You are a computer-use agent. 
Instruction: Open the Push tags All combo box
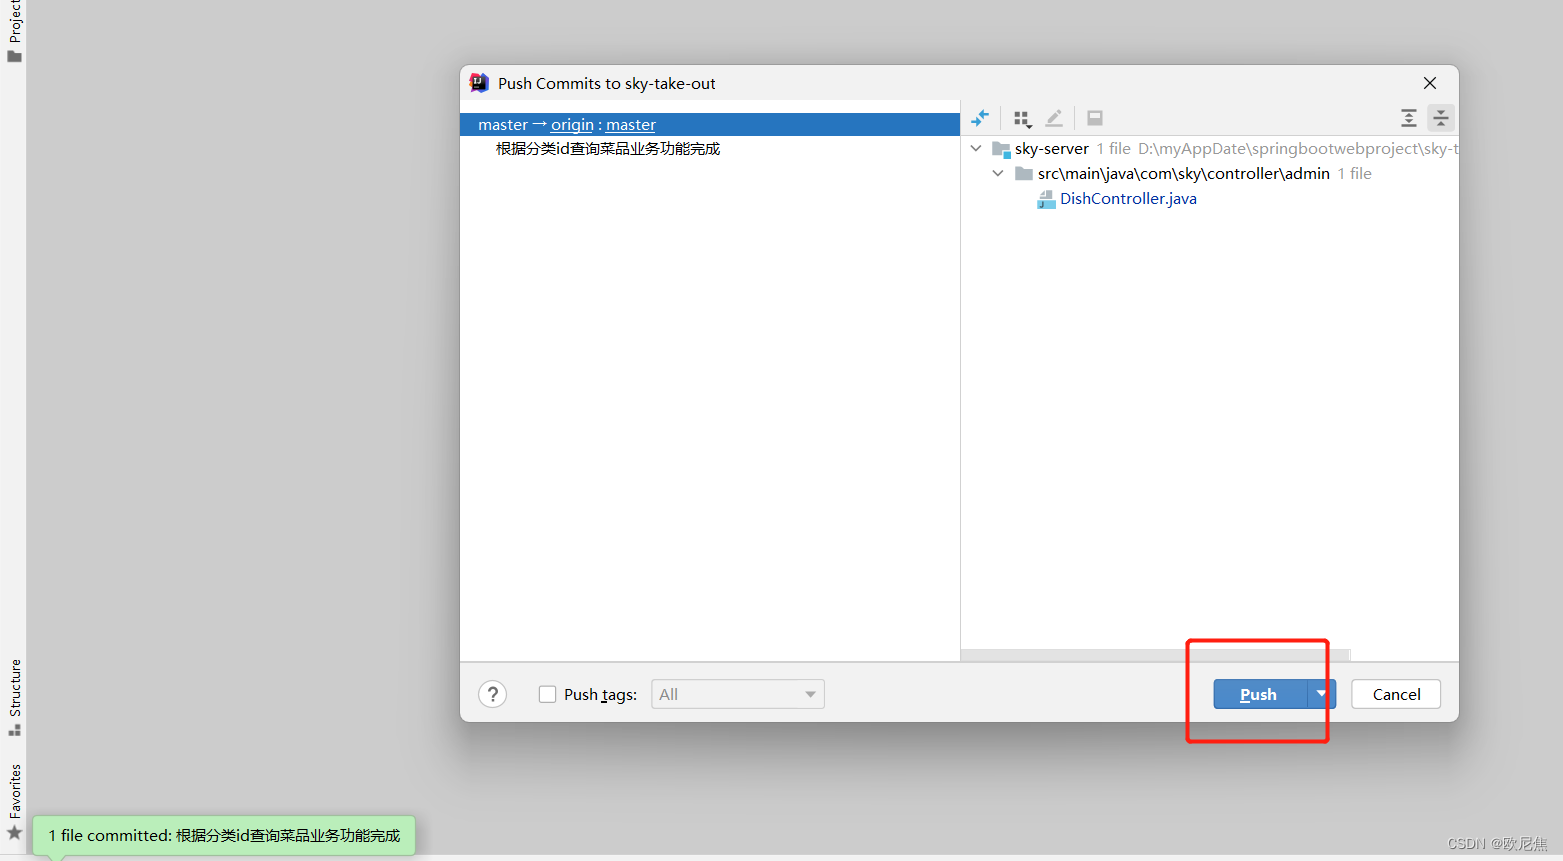(x=738, y=694)
